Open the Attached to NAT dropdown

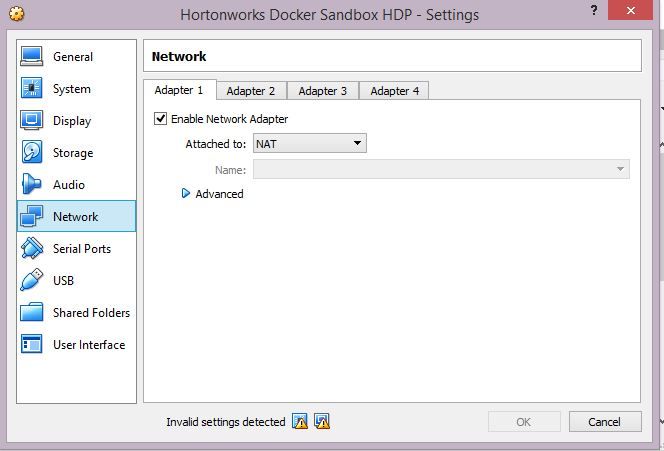tap(310, 144)
